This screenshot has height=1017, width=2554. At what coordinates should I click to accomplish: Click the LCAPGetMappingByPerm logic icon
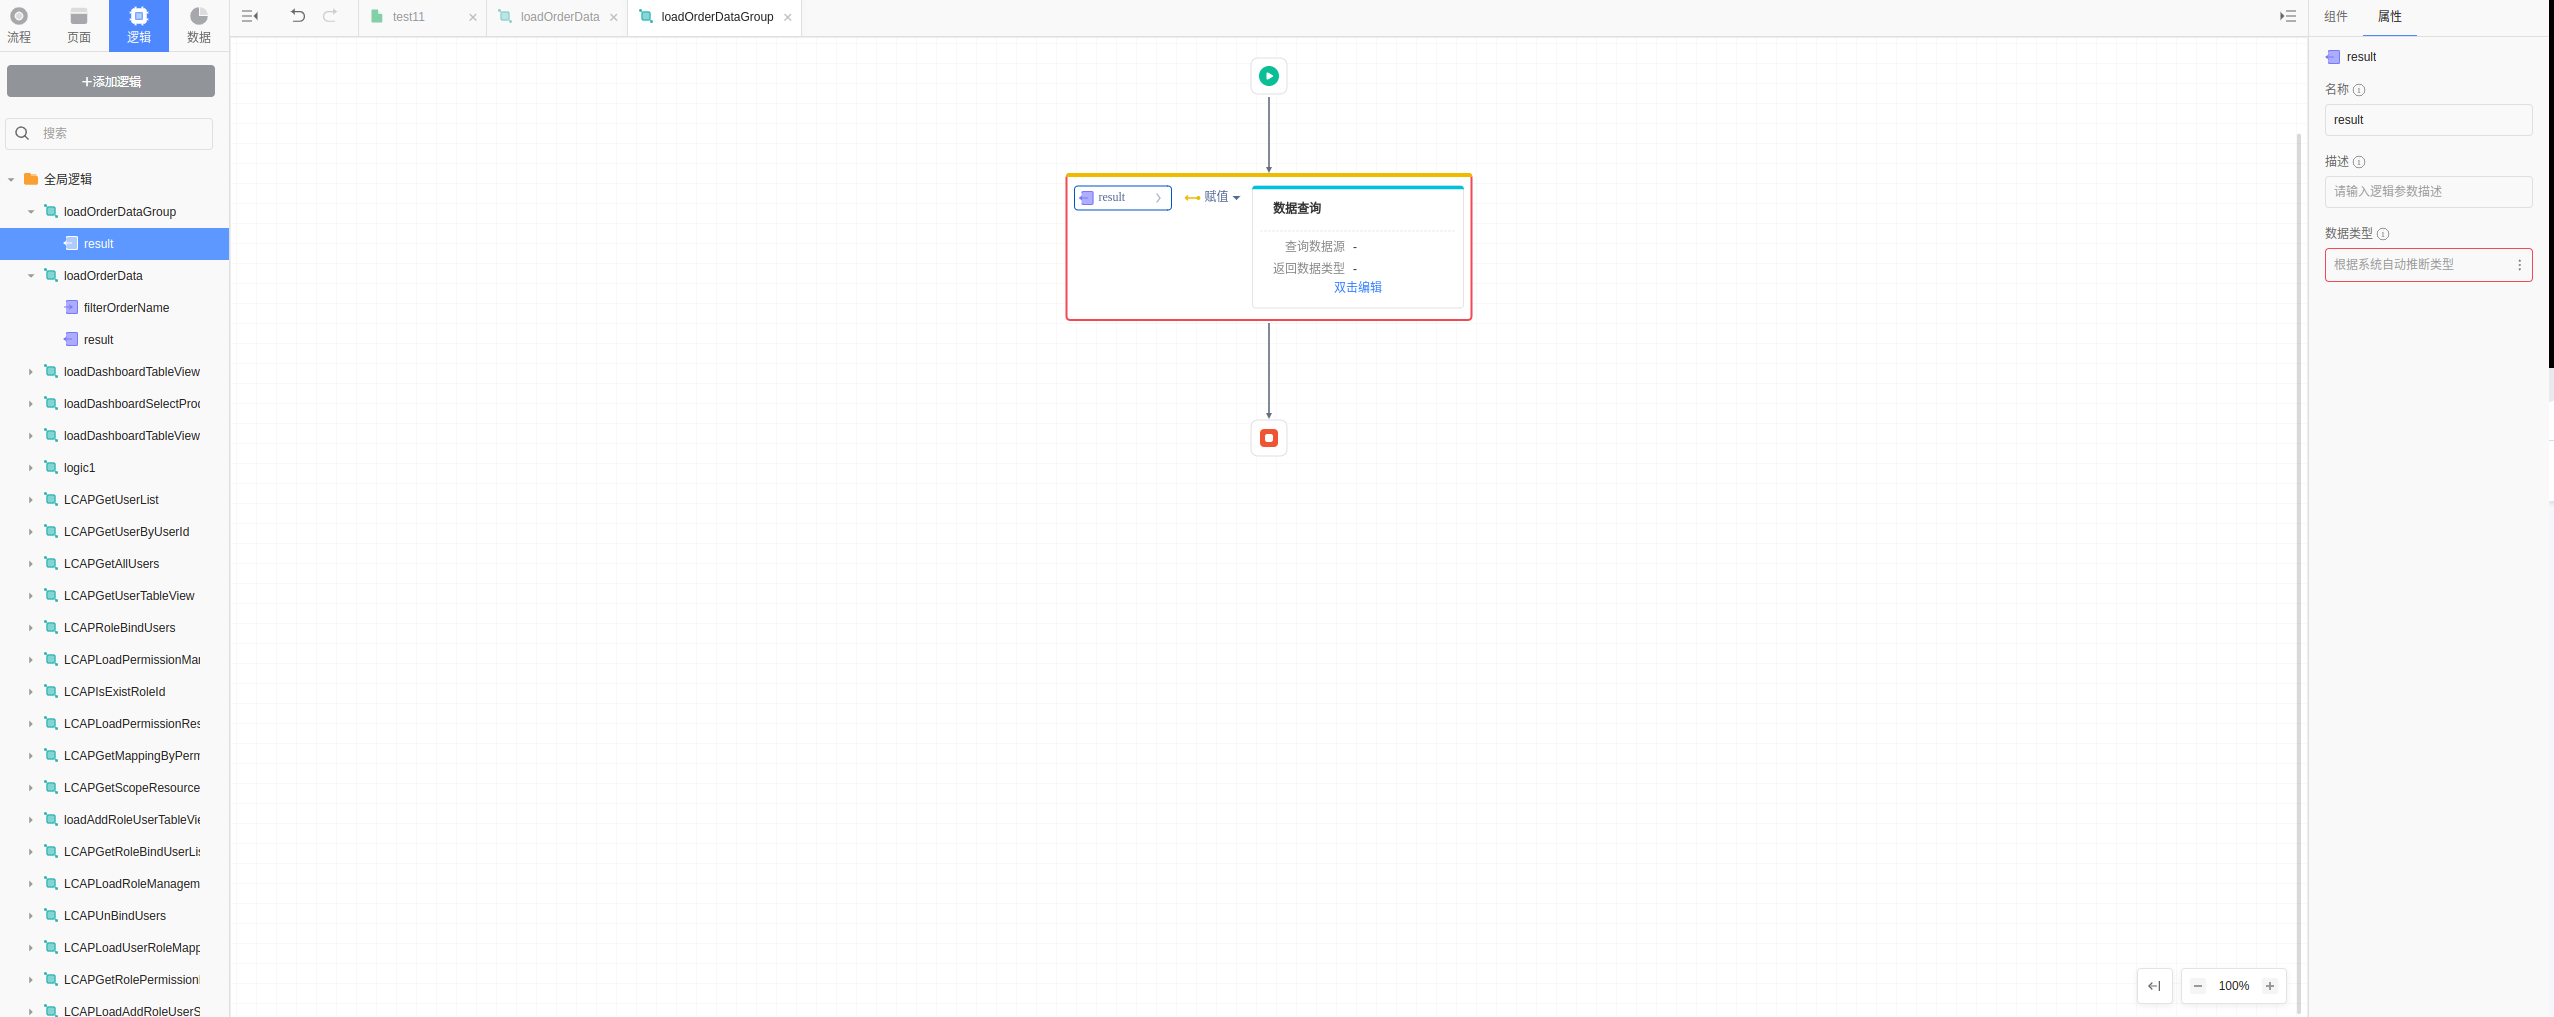[x=51, y=755]
